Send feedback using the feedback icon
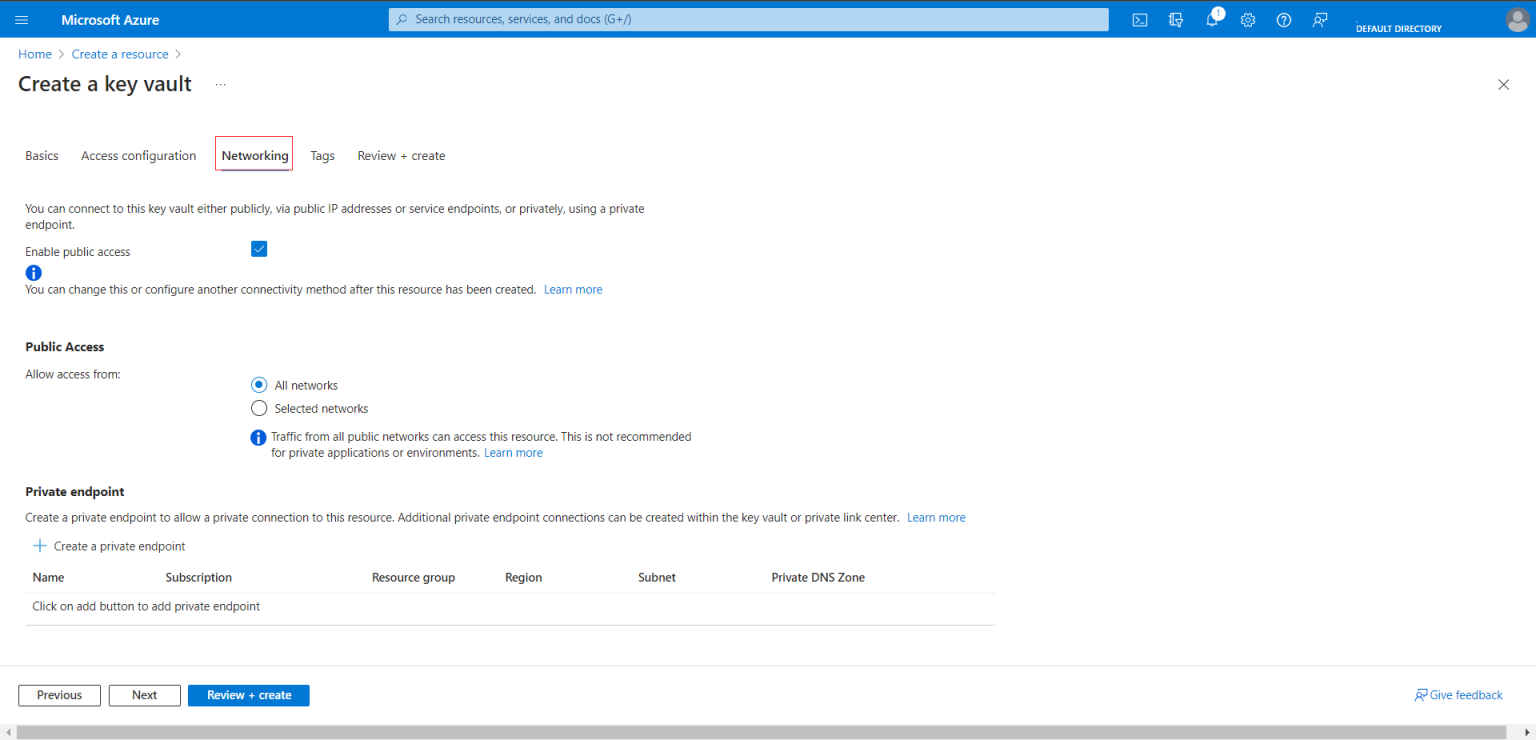Viewport: 1536px width, 740px height. (1319, 19)
